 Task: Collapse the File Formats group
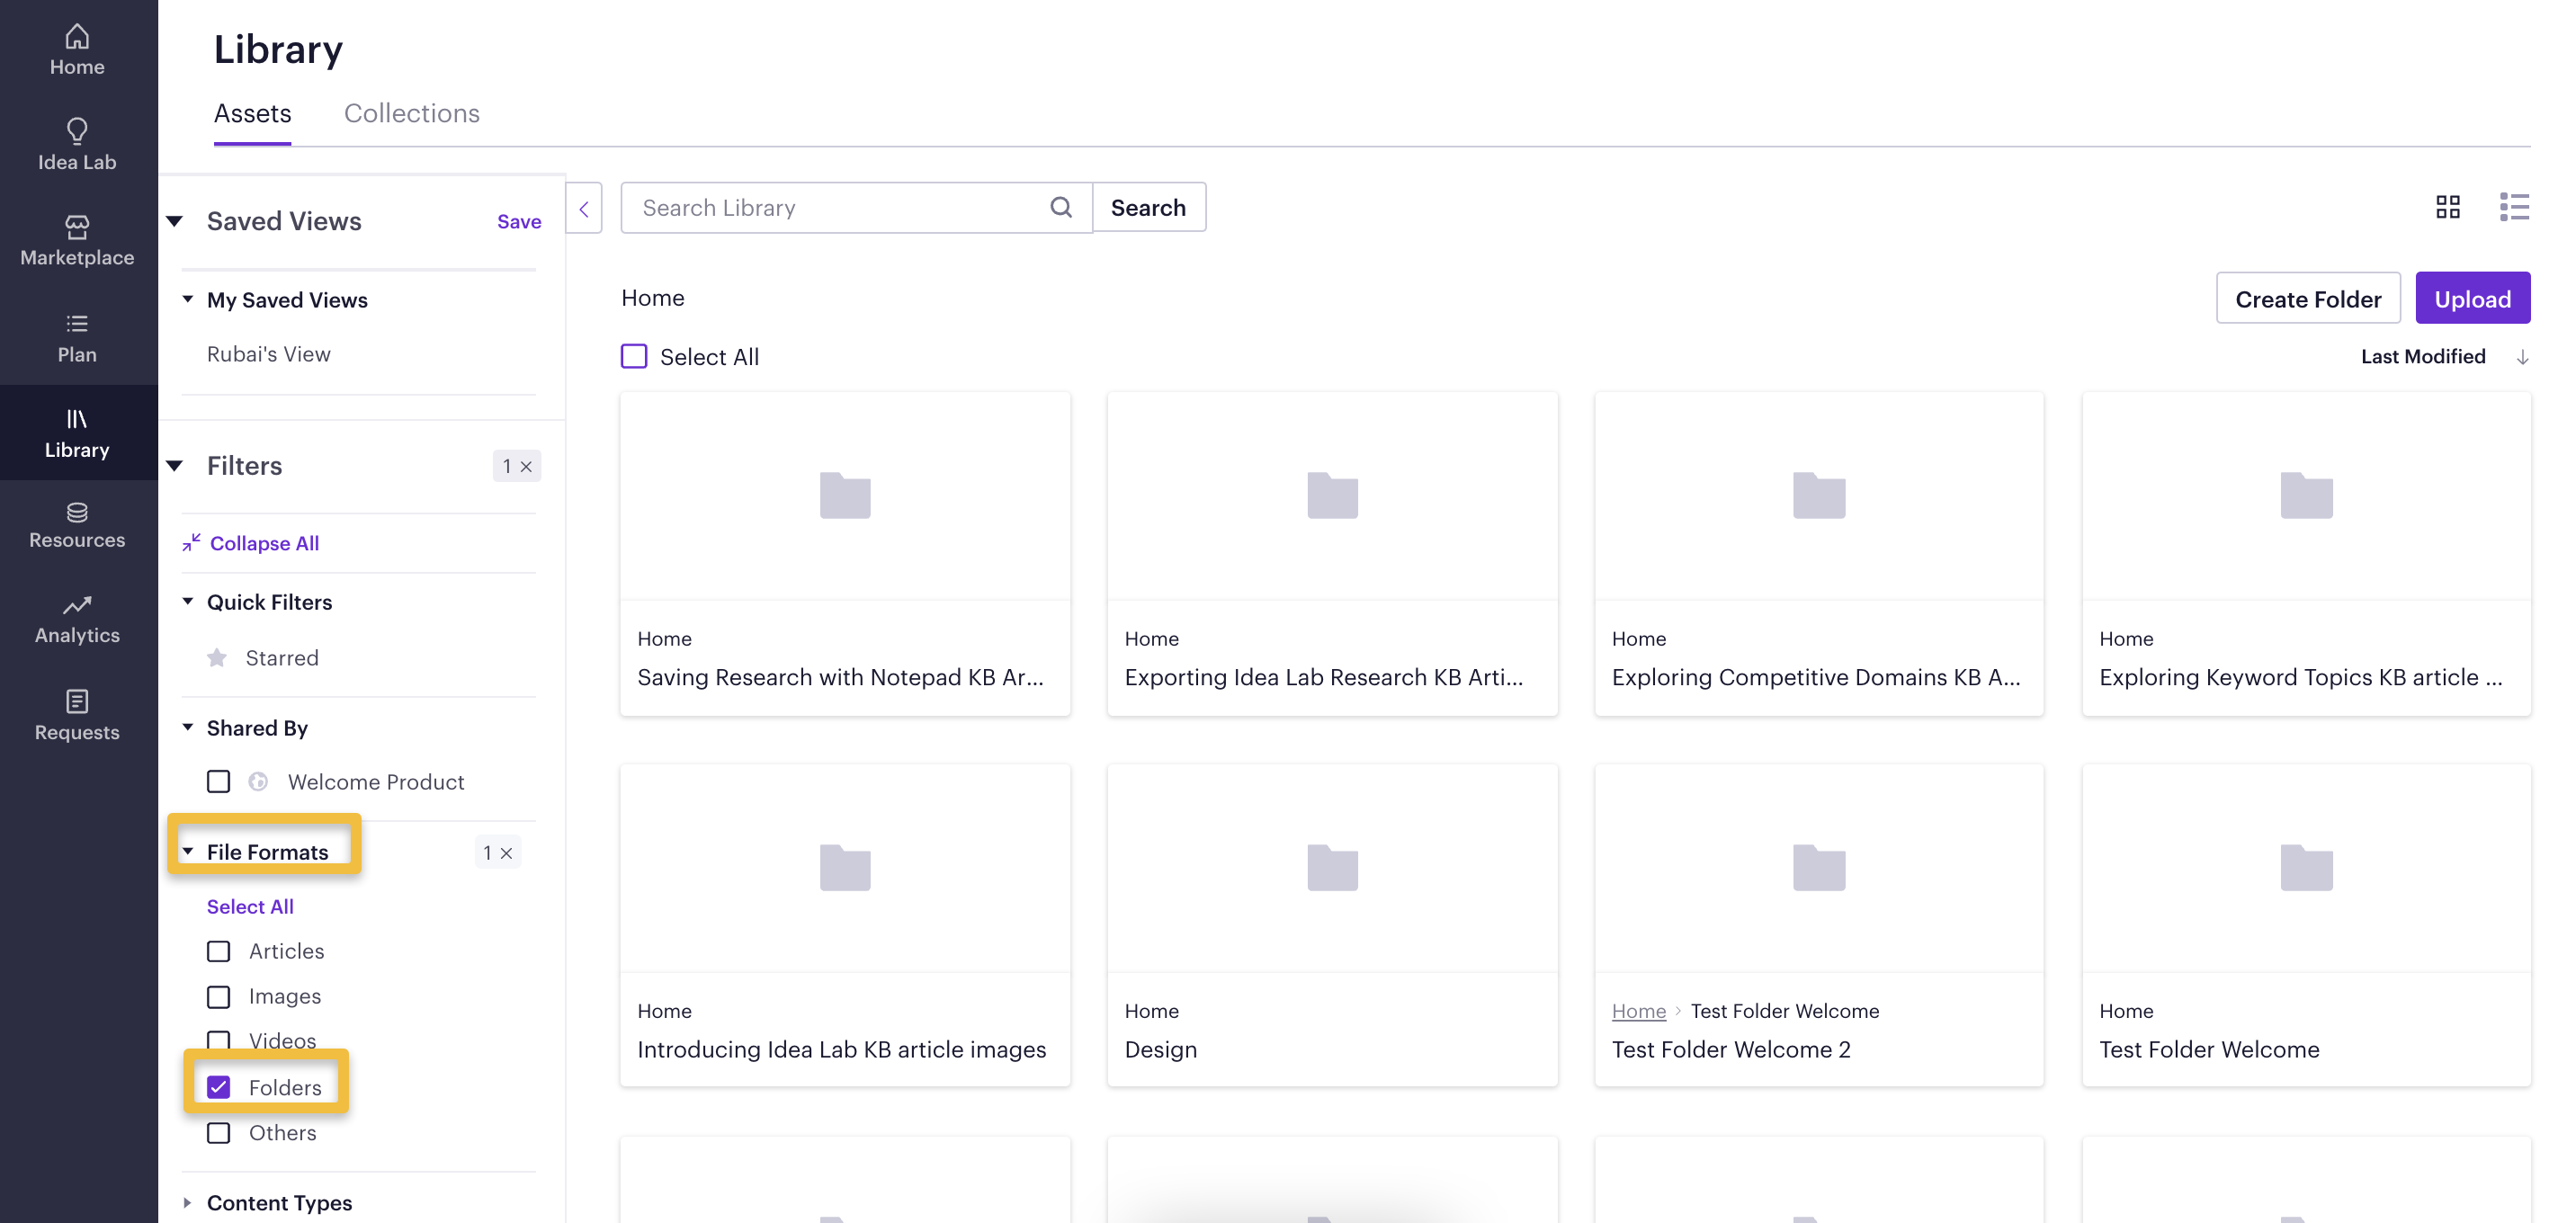pos(188,851)
